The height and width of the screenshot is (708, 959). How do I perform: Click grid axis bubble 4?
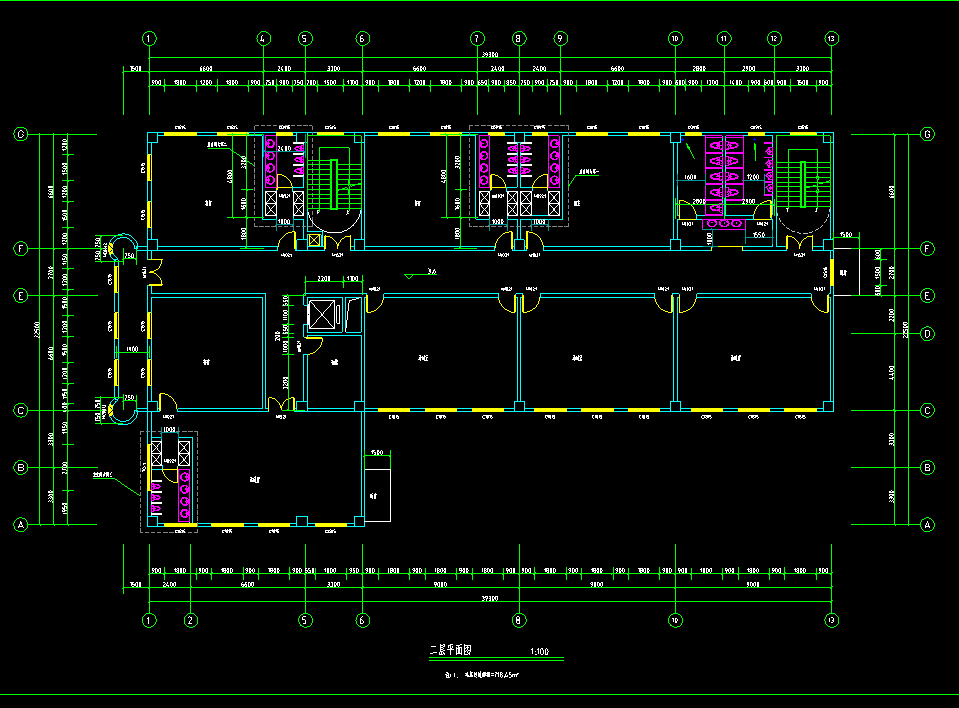point(263,39)
